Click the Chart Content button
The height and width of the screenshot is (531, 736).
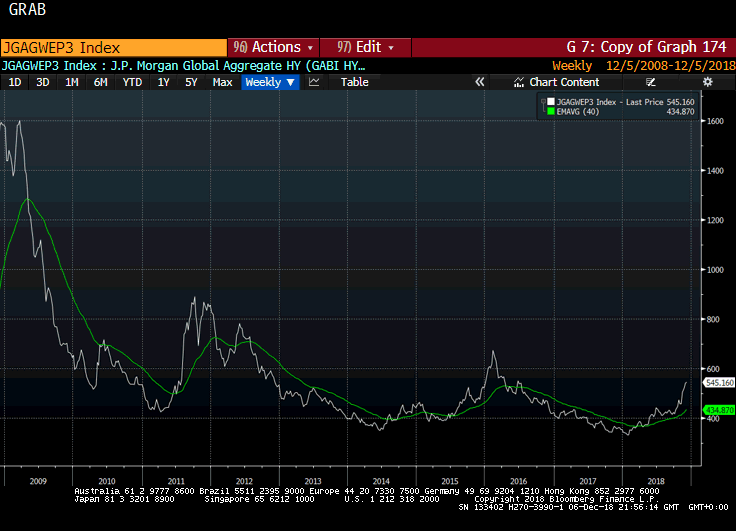564,82
